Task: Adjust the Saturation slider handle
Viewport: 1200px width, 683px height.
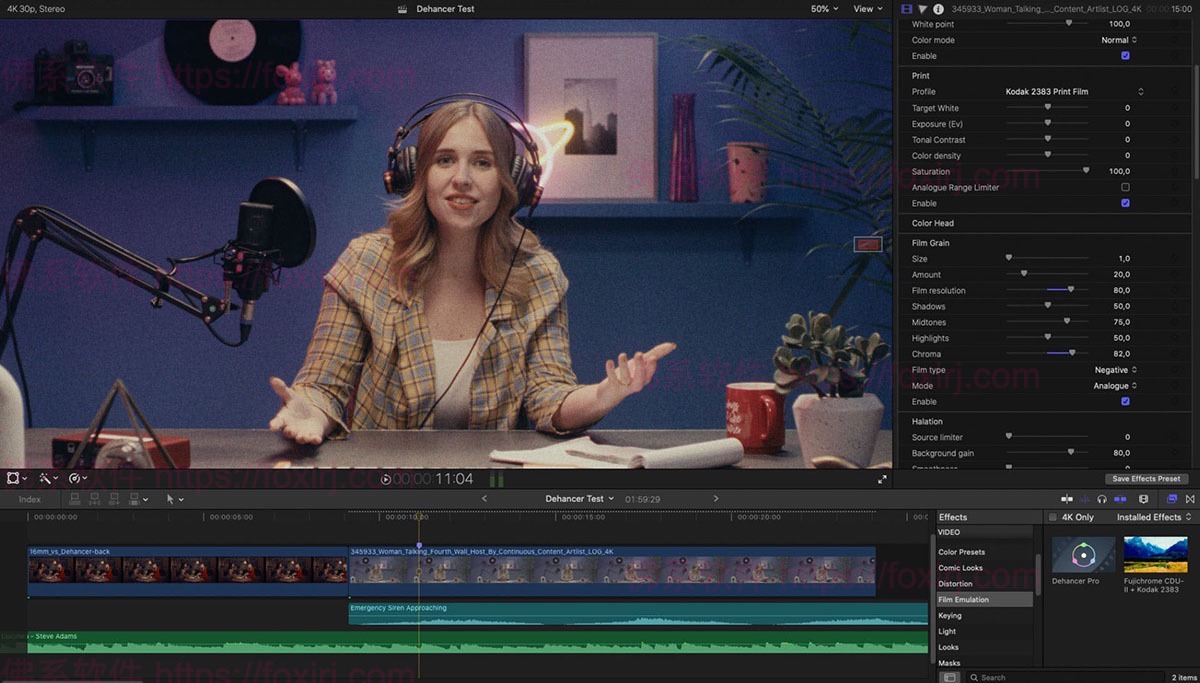Action: [1086, 171]
